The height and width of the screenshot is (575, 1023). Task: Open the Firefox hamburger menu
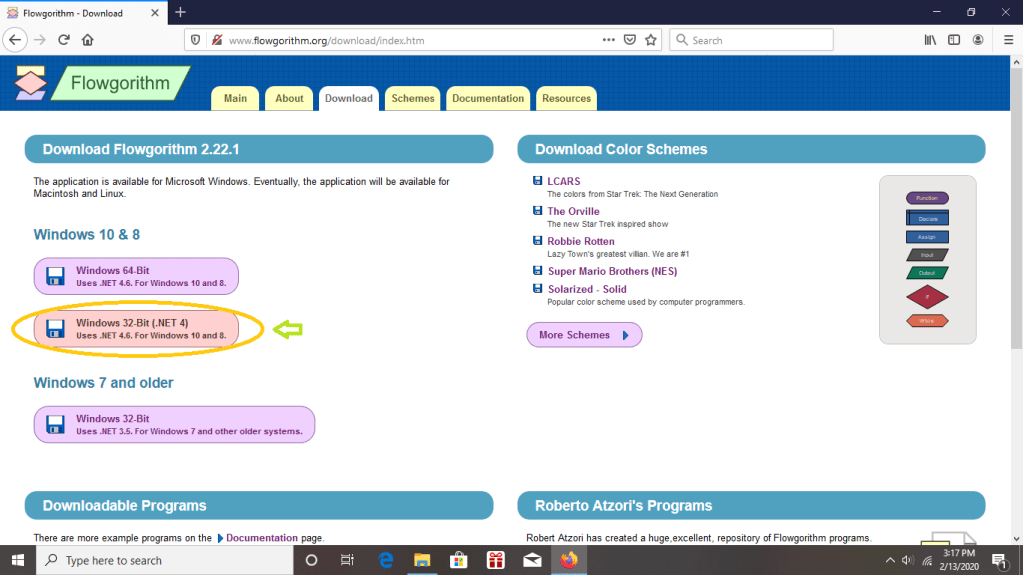pos(1004,40)
